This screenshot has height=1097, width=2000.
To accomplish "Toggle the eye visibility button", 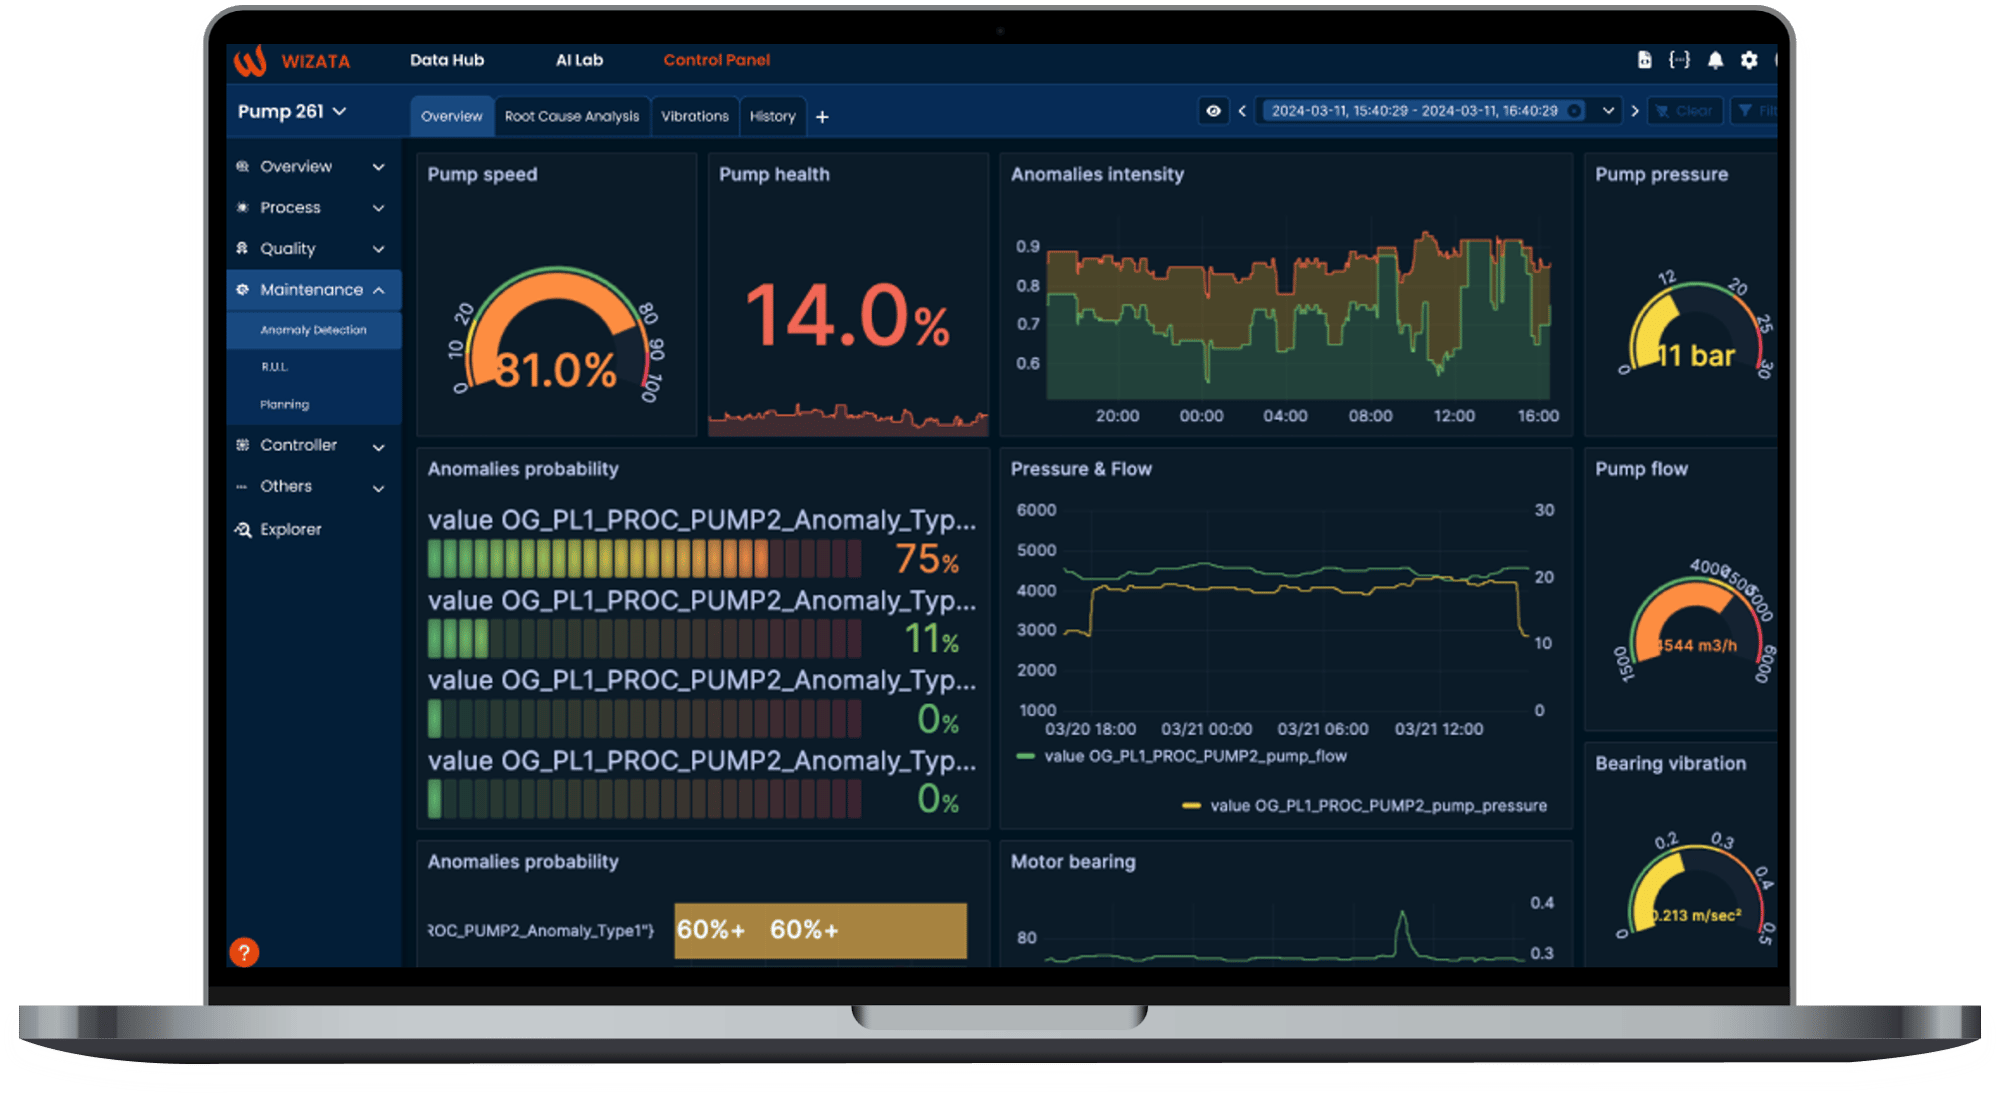I will (x=1213, y=111).
